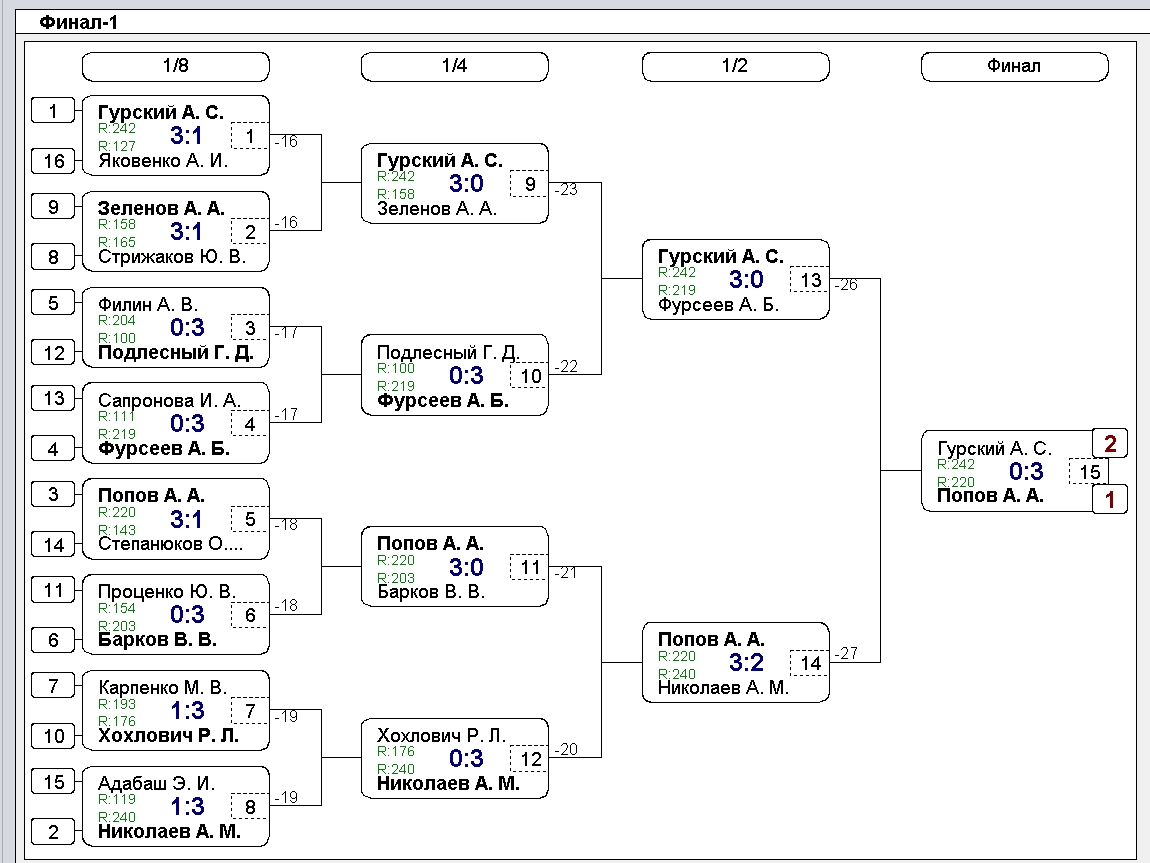The height and width of the screenshot is (863, 1150).
Task: Click final placement box 1 for Попов
Action: (1110, 500)
